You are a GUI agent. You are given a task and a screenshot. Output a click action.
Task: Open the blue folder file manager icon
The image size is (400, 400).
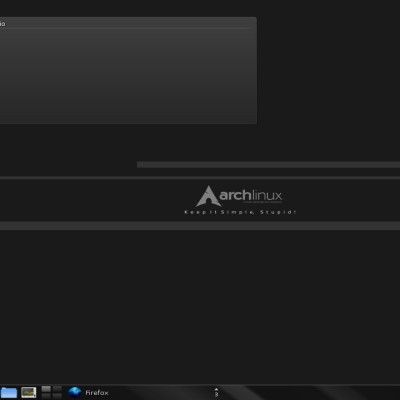9,392
